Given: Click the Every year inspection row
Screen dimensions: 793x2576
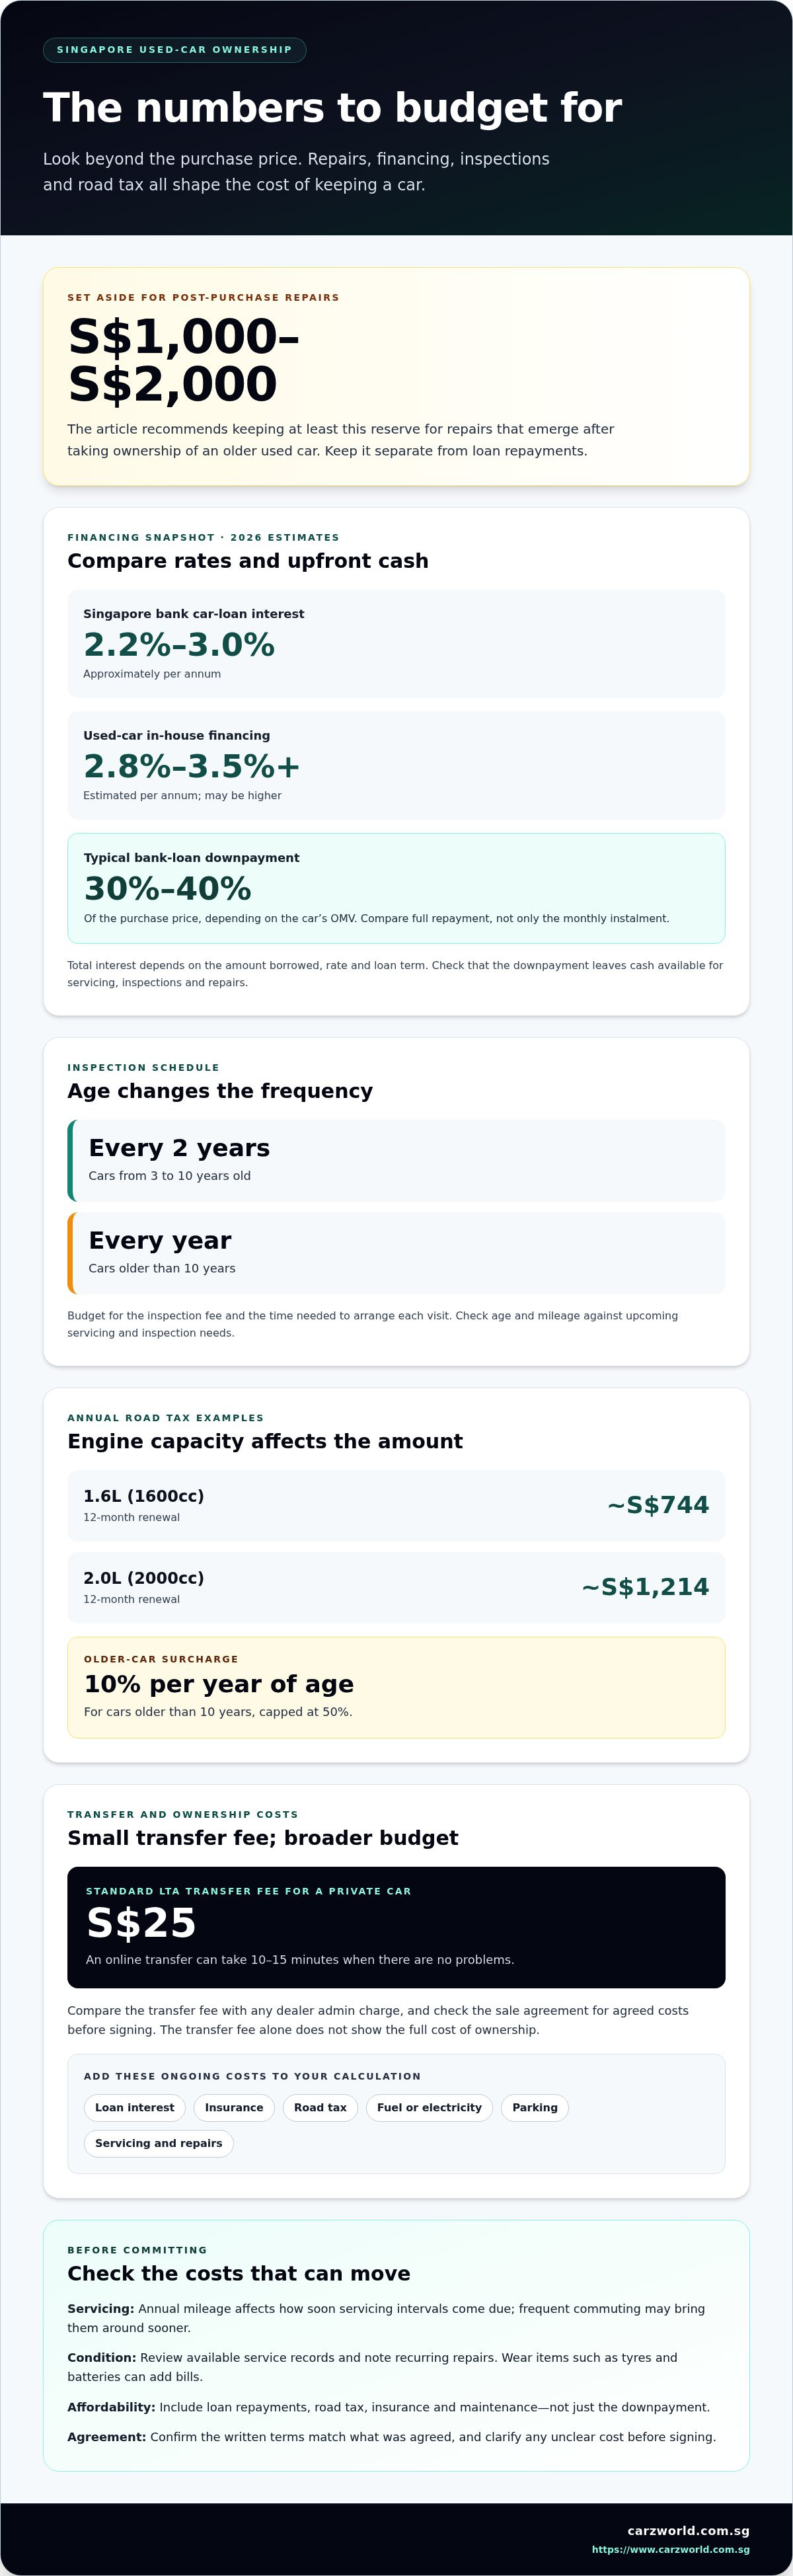Looking at the screenshot, I should [x=396, y=1253].
